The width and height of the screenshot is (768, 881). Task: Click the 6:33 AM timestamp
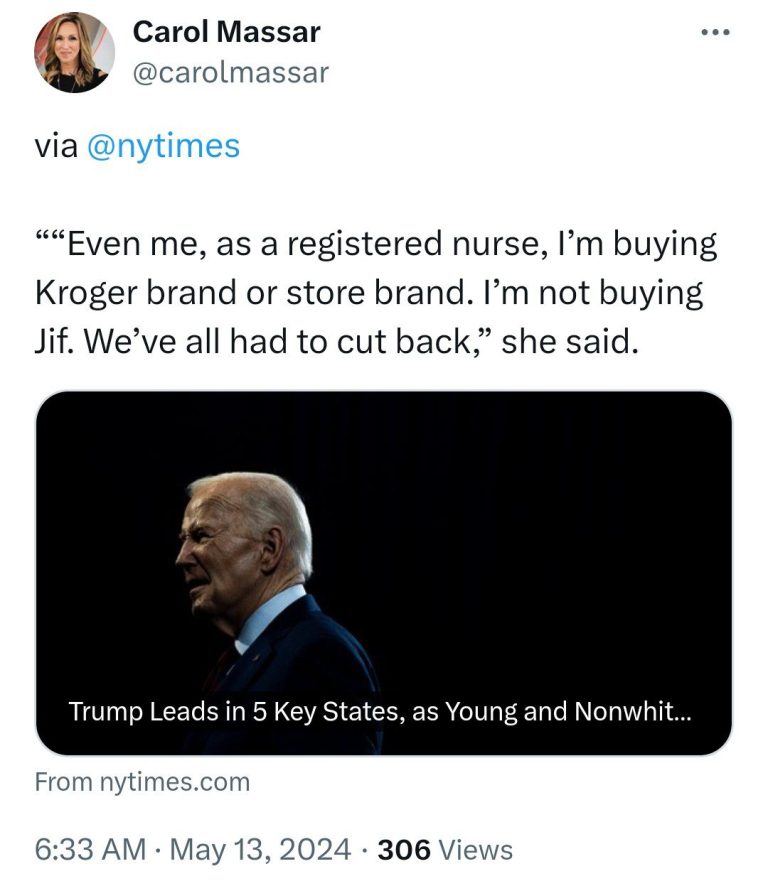point(90,849)
